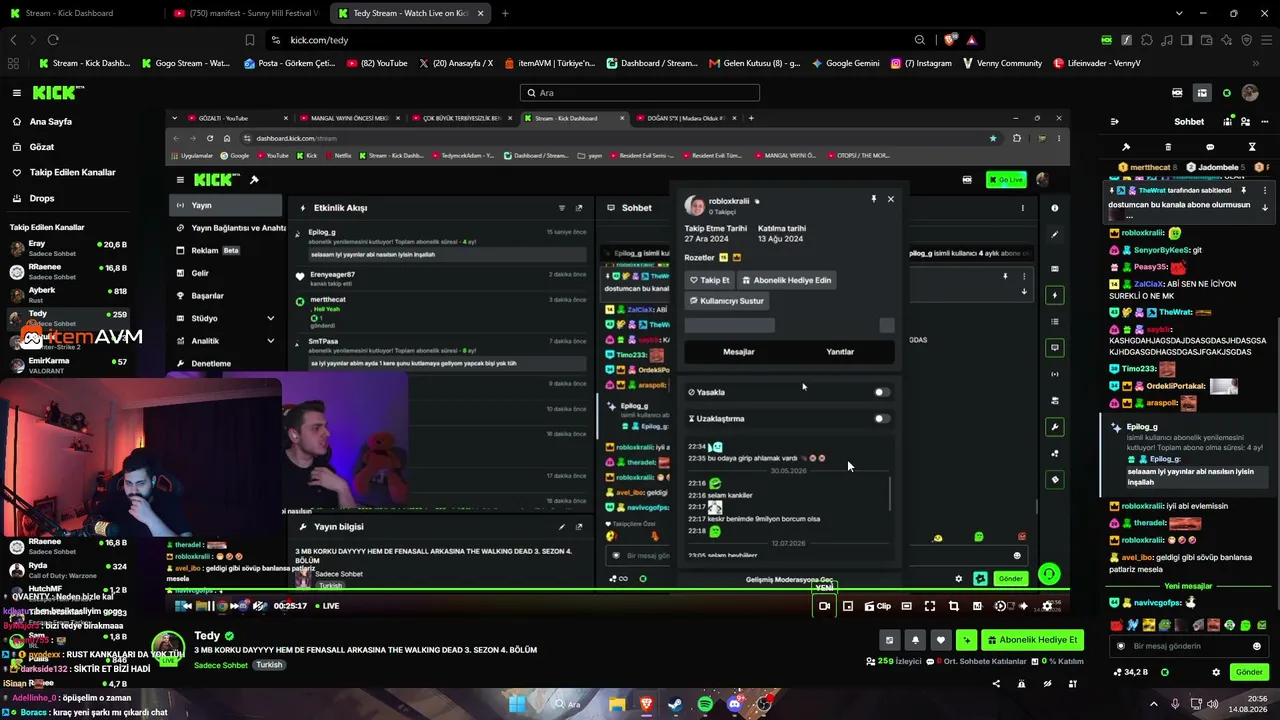The image size is (1280, 720).
Task: Open a new browser tab
Action: (505, 13)
